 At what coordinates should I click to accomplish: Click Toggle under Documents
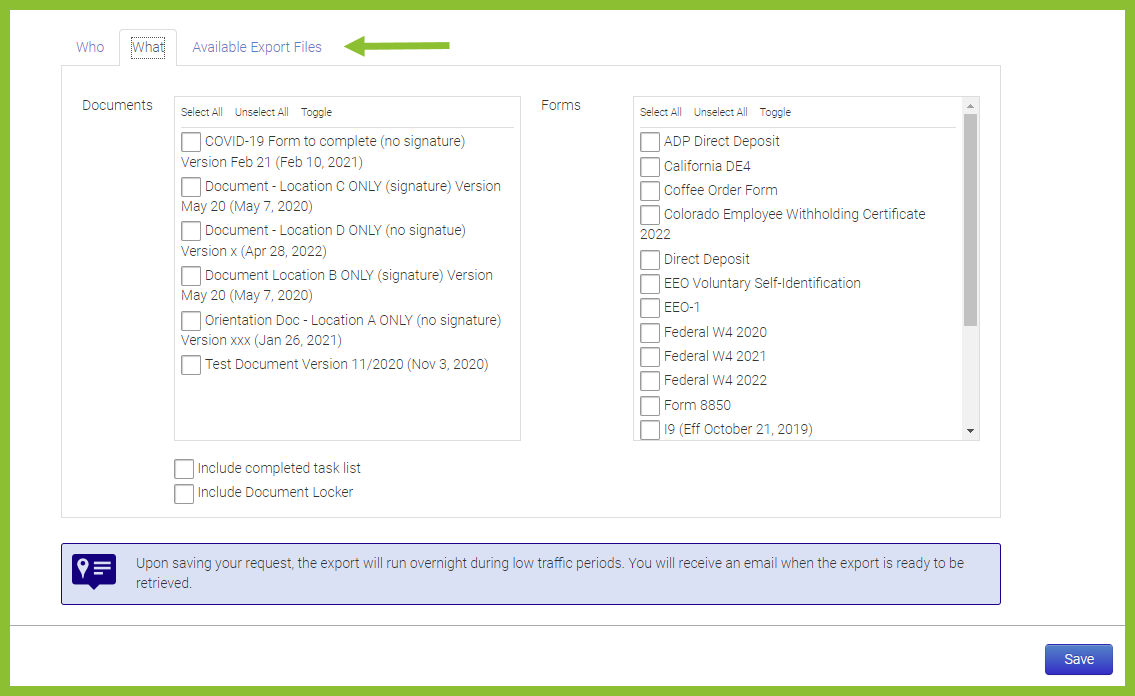tap(316, 112)
